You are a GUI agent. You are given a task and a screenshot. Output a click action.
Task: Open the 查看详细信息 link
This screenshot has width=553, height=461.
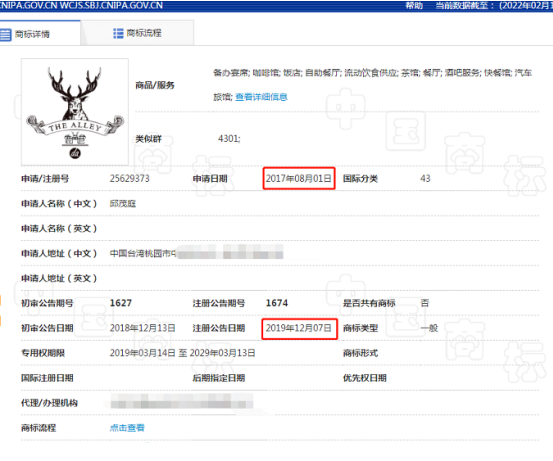coord(261,97)
